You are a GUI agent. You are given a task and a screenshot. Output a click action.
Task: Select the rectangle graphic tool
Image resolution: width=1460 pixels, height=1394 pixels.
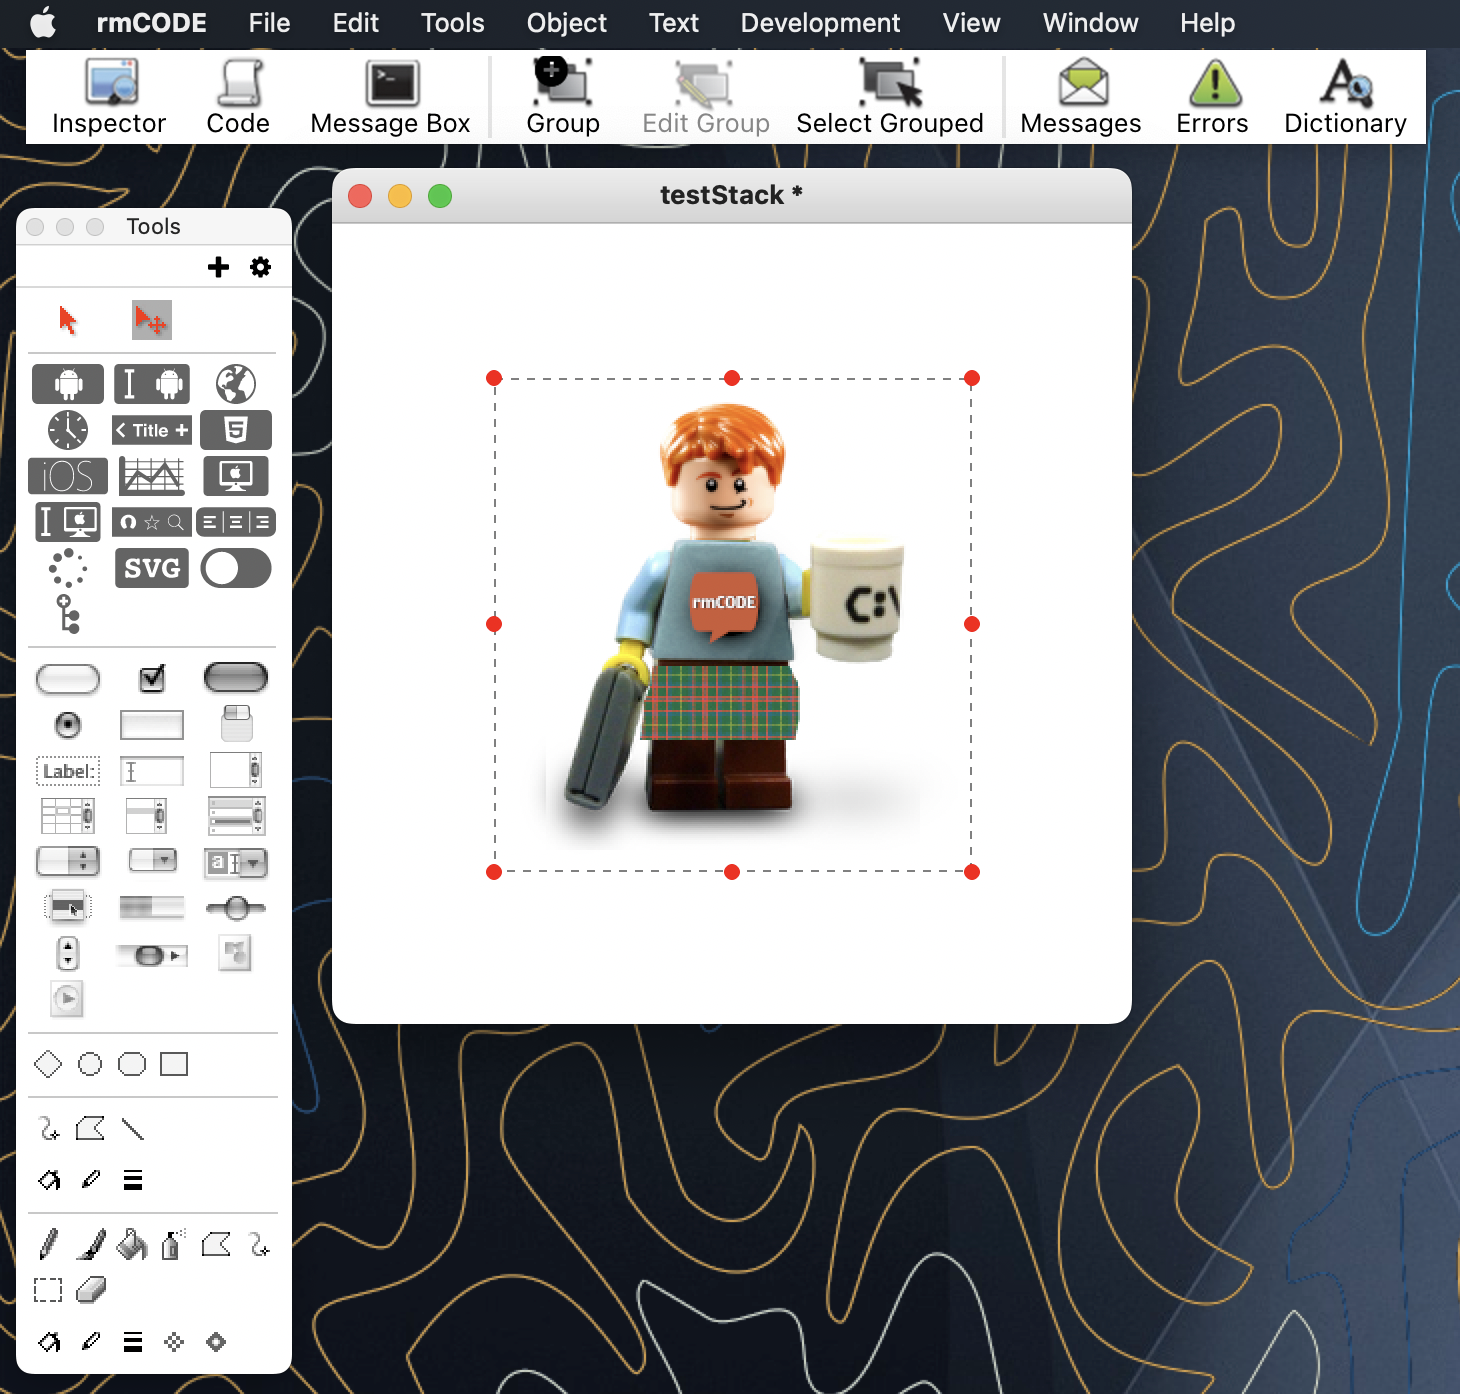click(x=174, y=1064)
